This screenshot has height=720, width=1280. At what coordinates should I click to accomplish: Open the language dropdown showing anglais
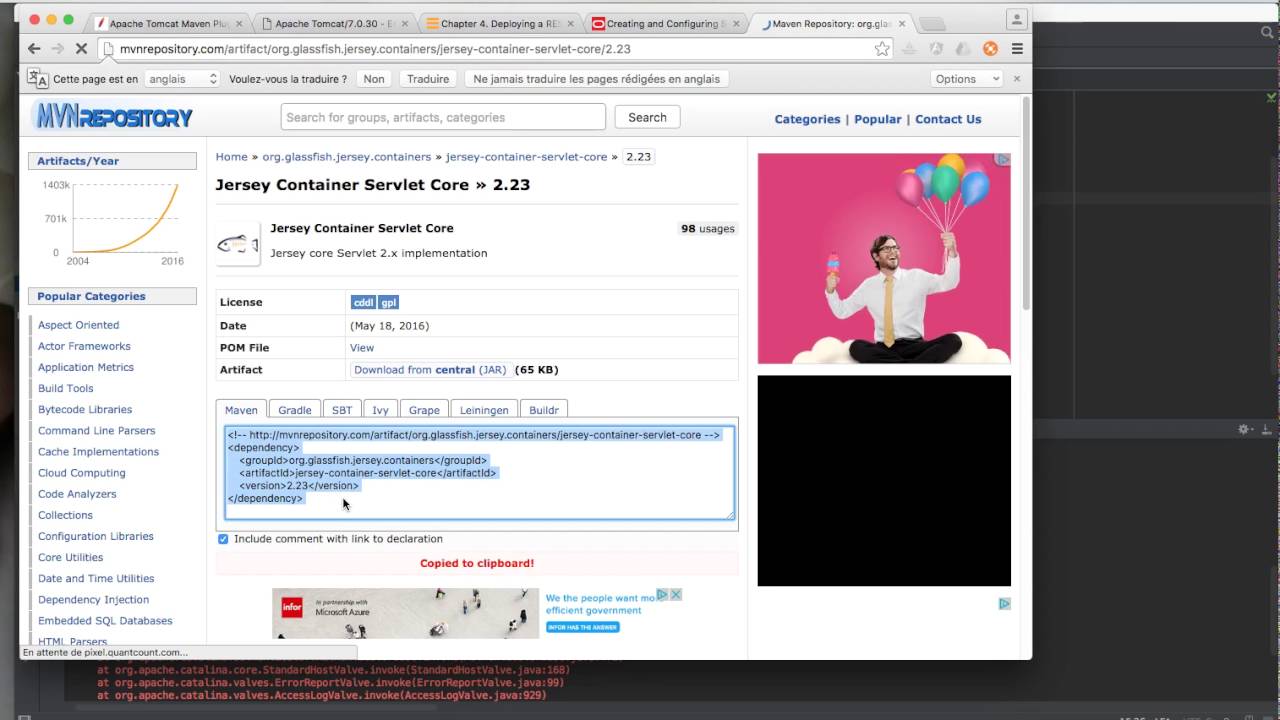(182, 79)
